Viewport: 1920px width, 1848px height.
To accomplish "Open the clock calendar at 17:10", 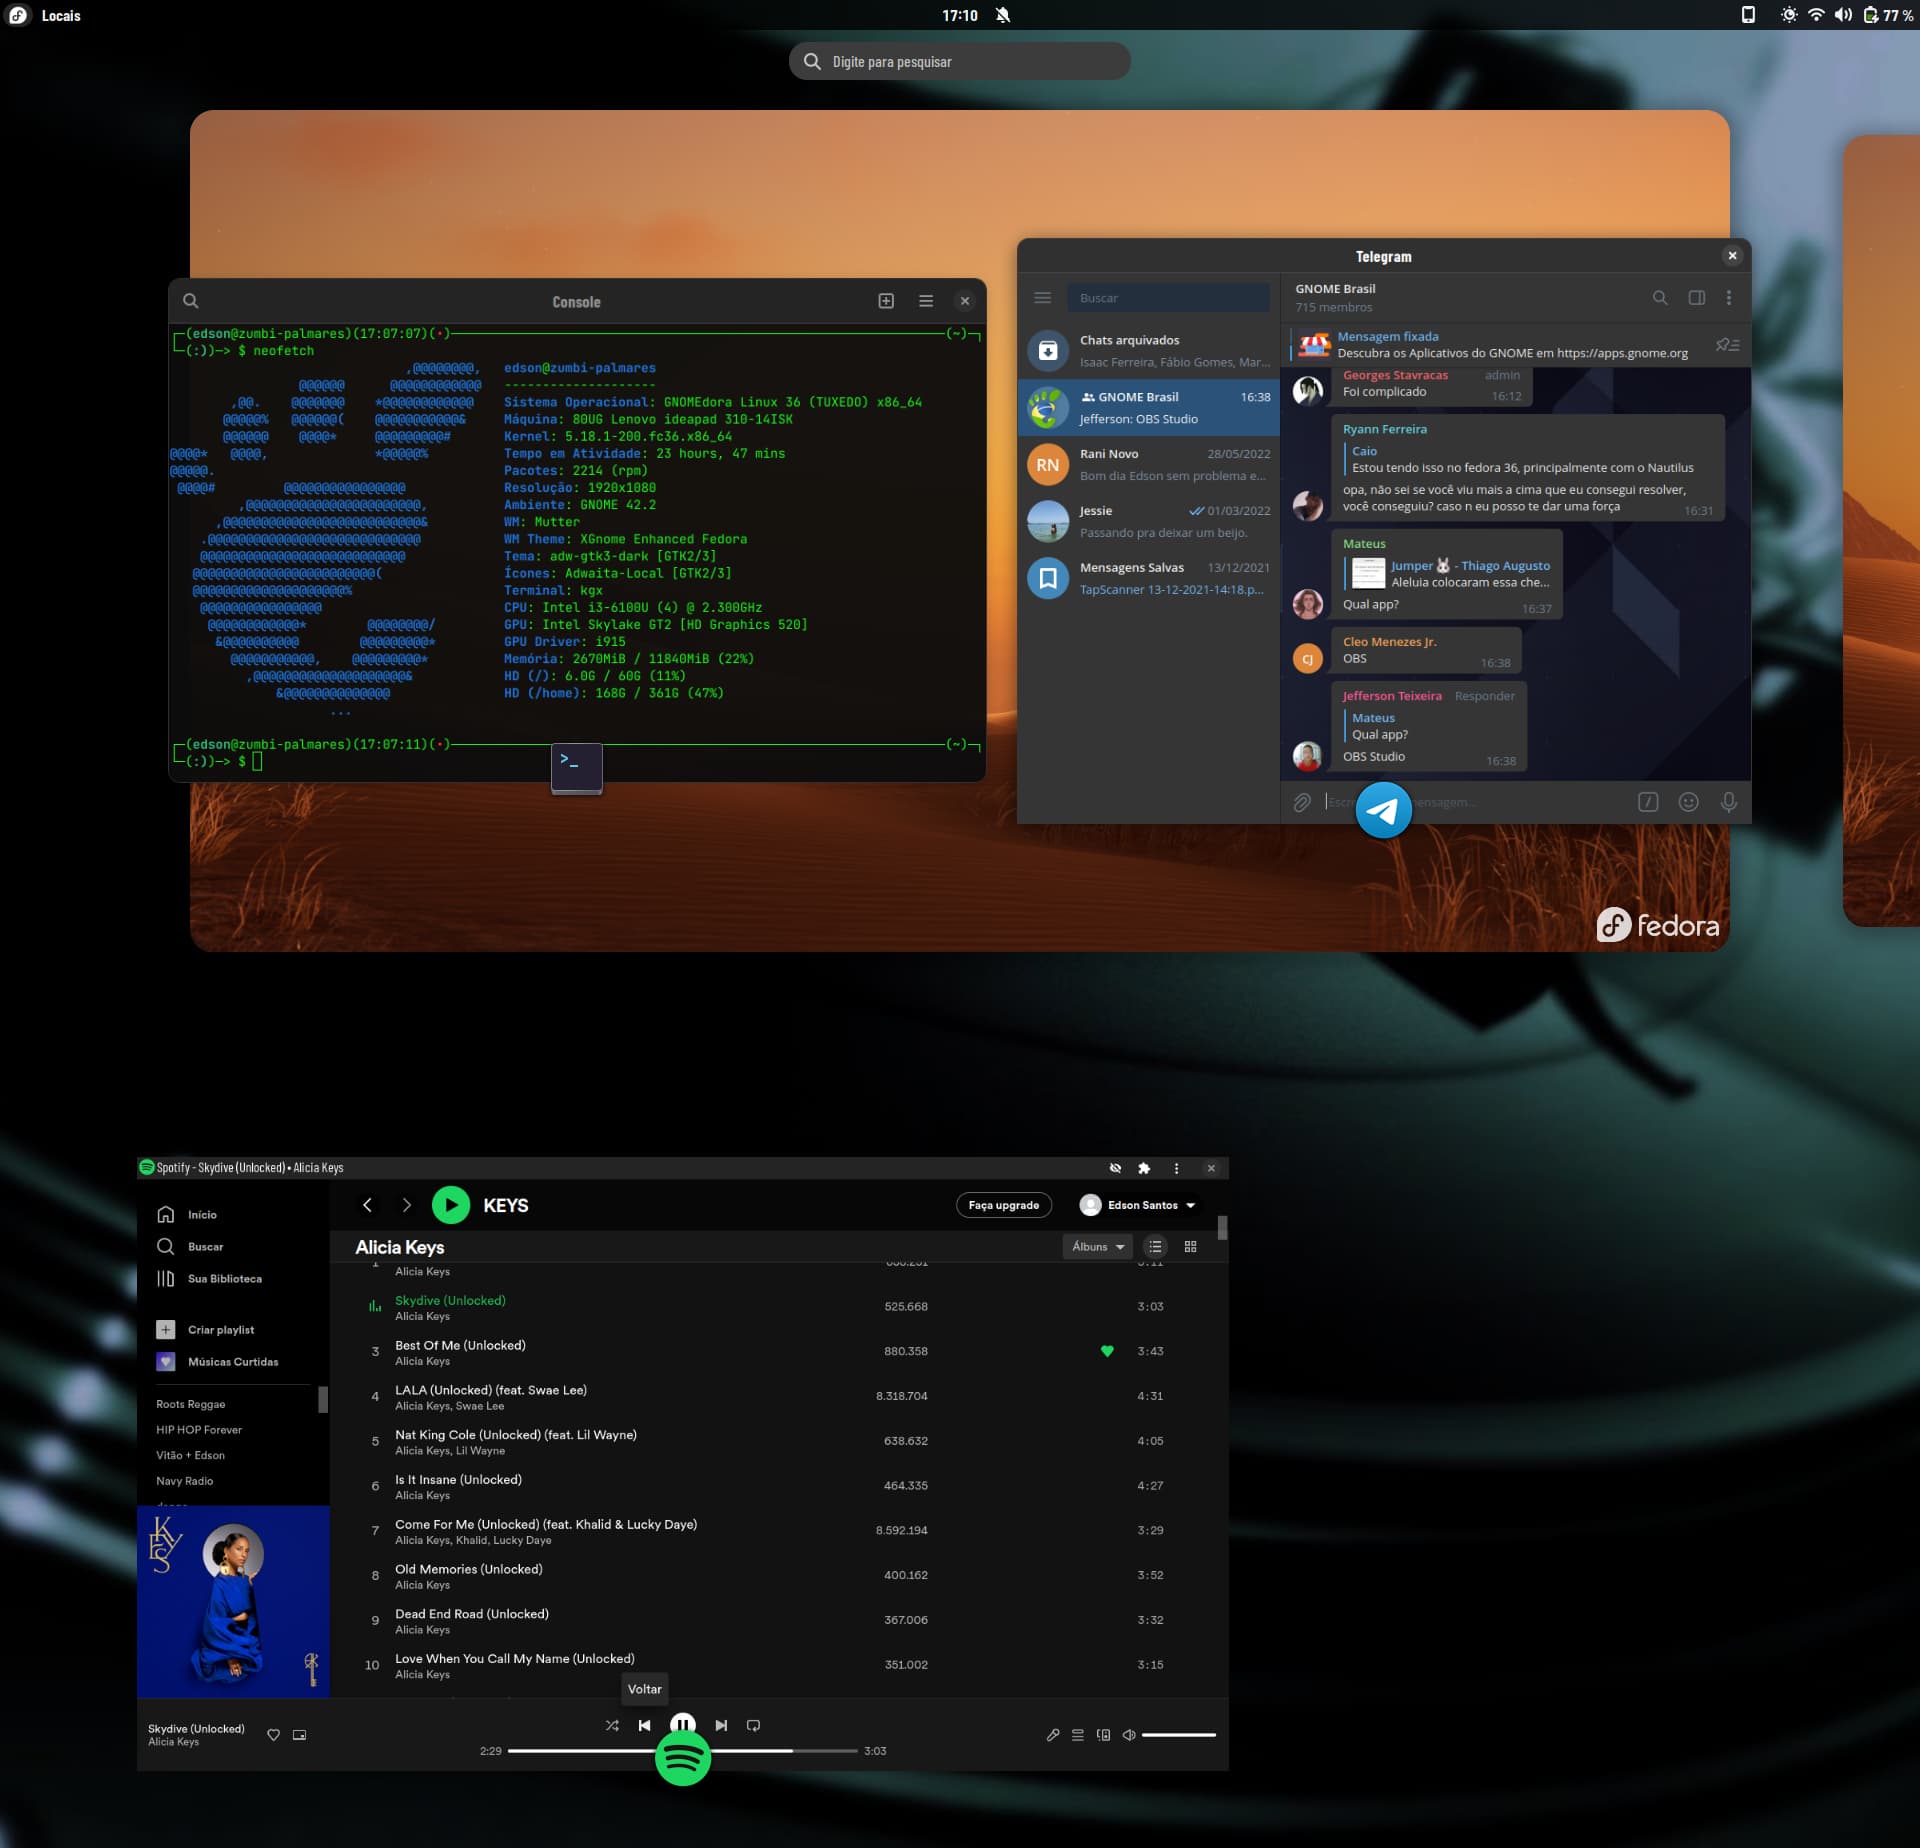I will pyautogui.click(x=959, y=15).
